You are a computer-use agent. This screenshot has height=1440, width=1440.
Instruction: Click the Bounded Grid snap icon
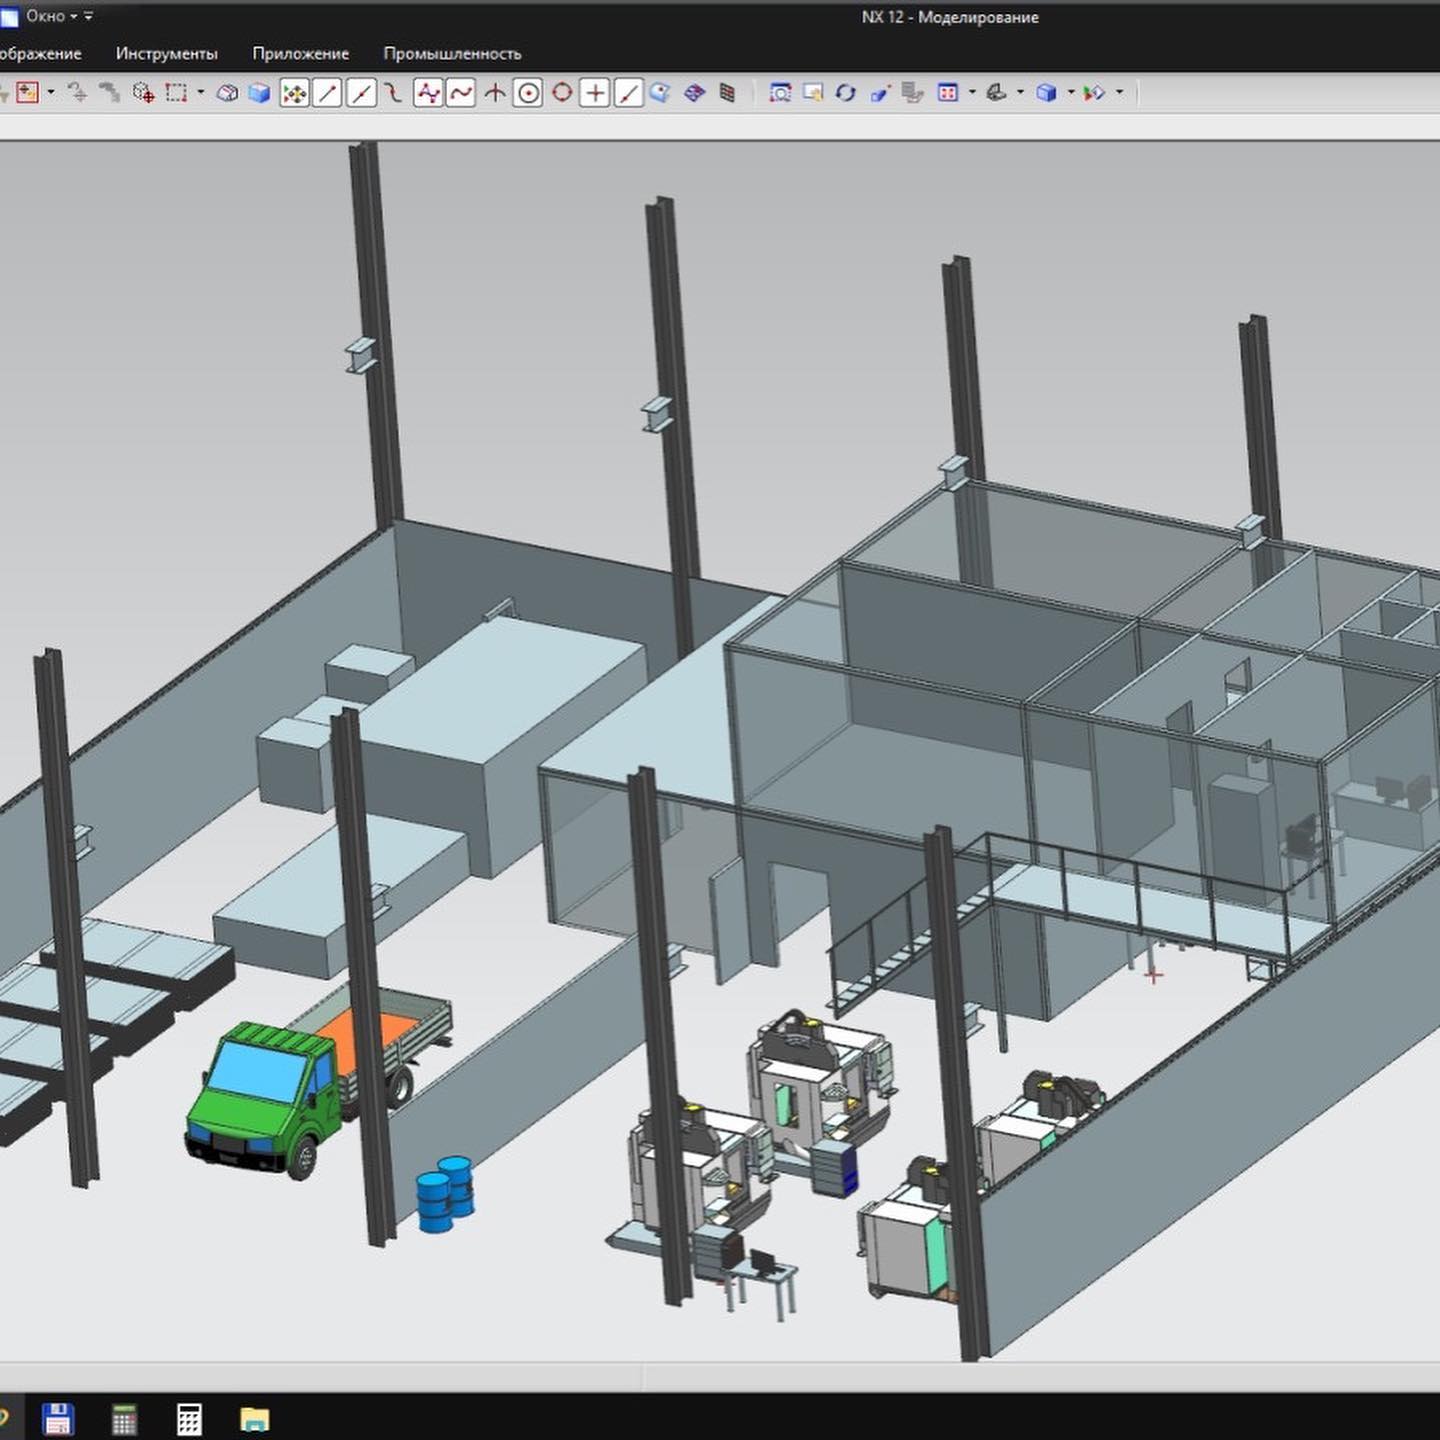click(x=728, y=93)
